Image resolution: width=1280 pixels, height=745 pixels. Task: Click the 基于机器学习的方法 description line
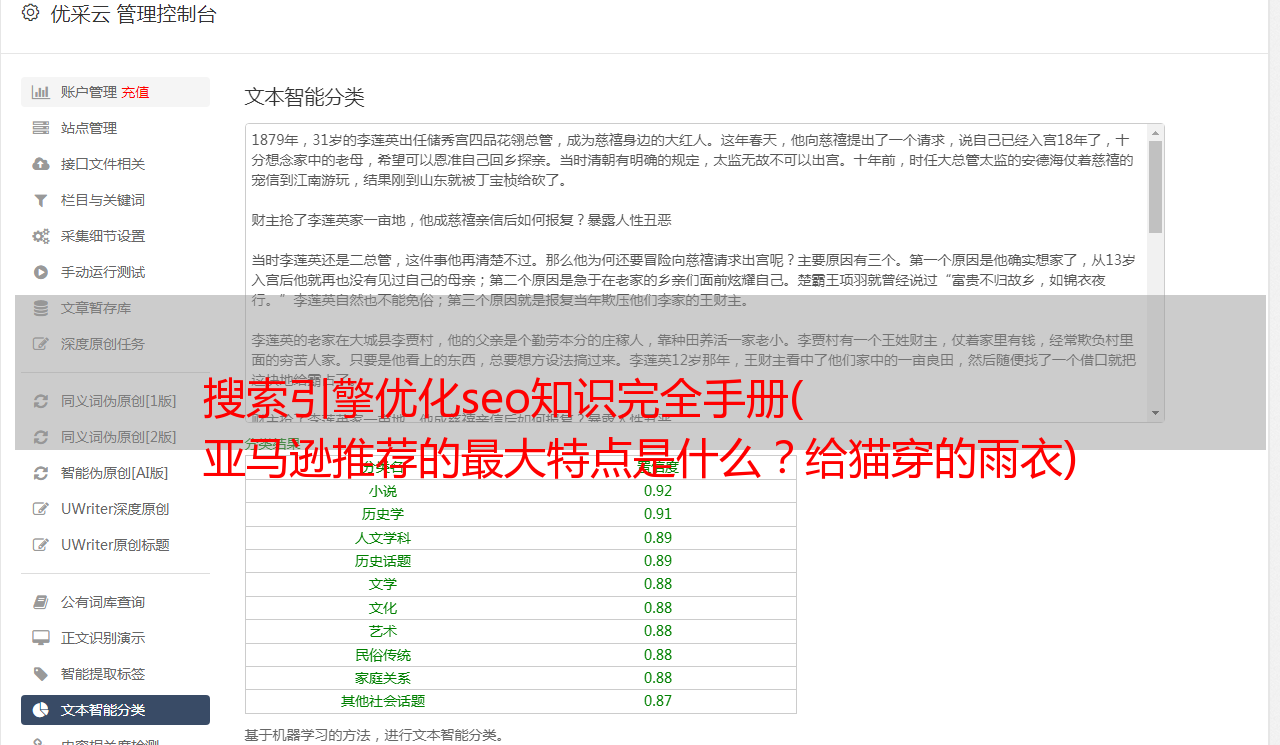[375, 735]
